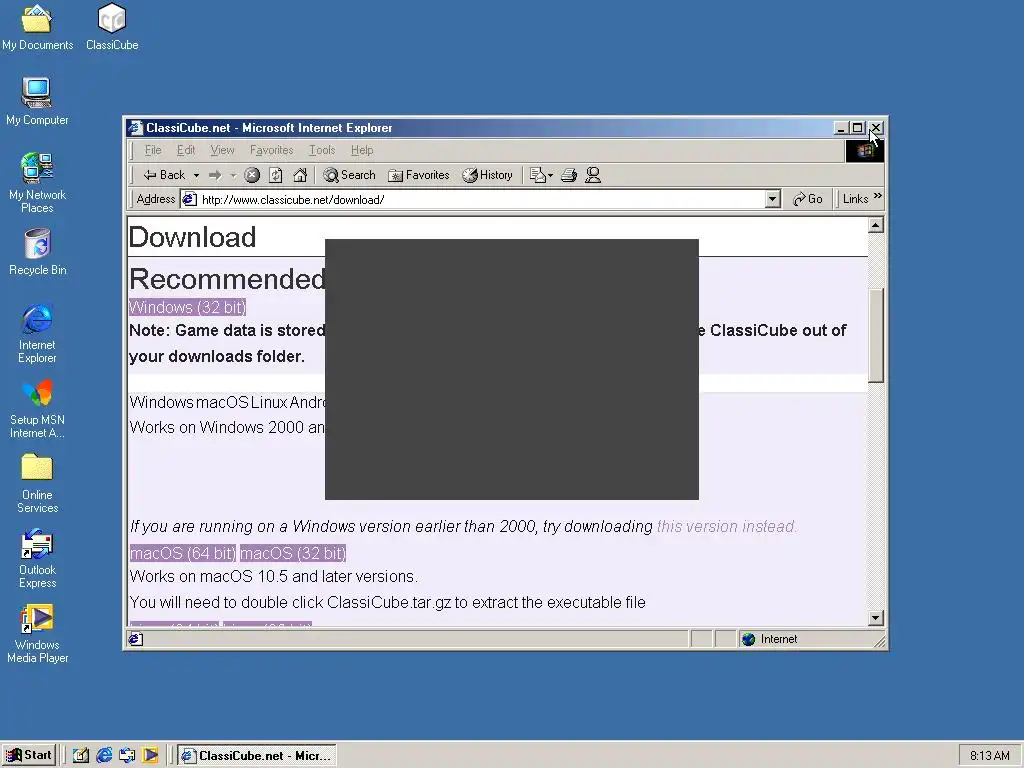Image resolution: width=1024 pixels, height=768 pixels.
Task: Select the ClassiCube desktop icon
Action: (x=112, y=27)
